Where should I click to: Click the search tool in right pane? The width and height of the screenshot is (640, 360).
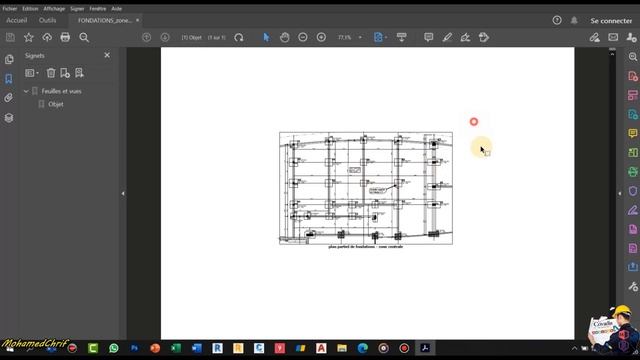(x=633, y=57)
